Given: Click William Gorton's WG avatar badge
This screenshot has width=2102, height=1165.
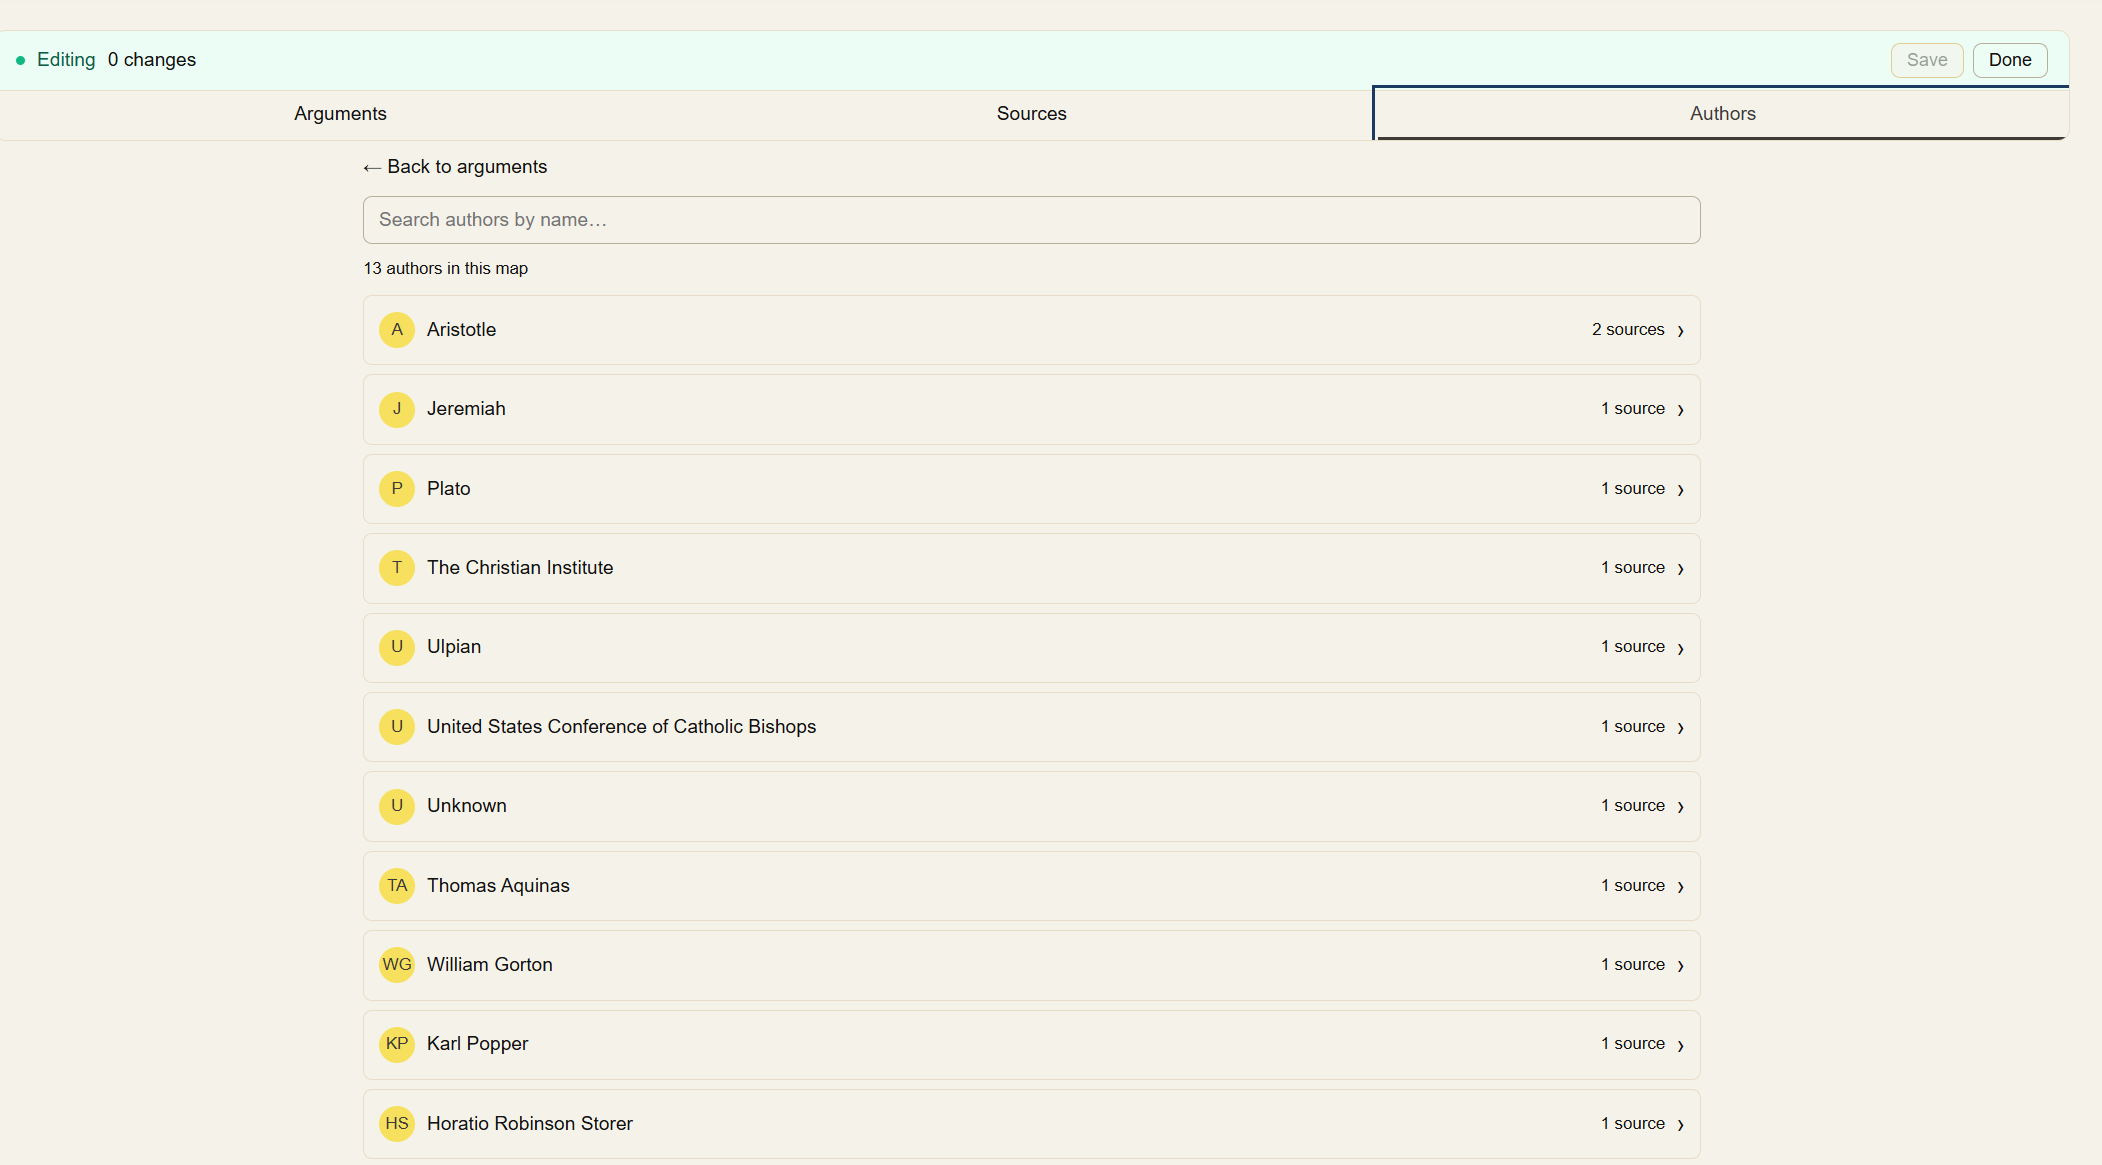Looking at the screenshot, I should pyautogui.click(x=397, y=964).
